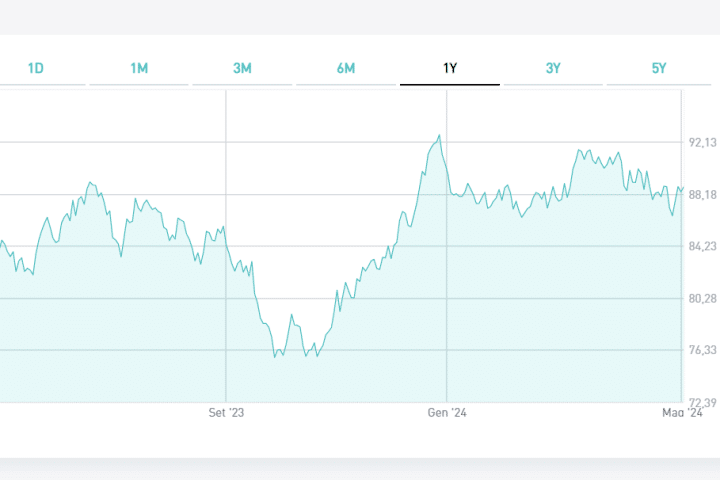Click the 84,23 y-axis value
The width and height of the screenshot is (720, 480).
[x=703, y=247]
